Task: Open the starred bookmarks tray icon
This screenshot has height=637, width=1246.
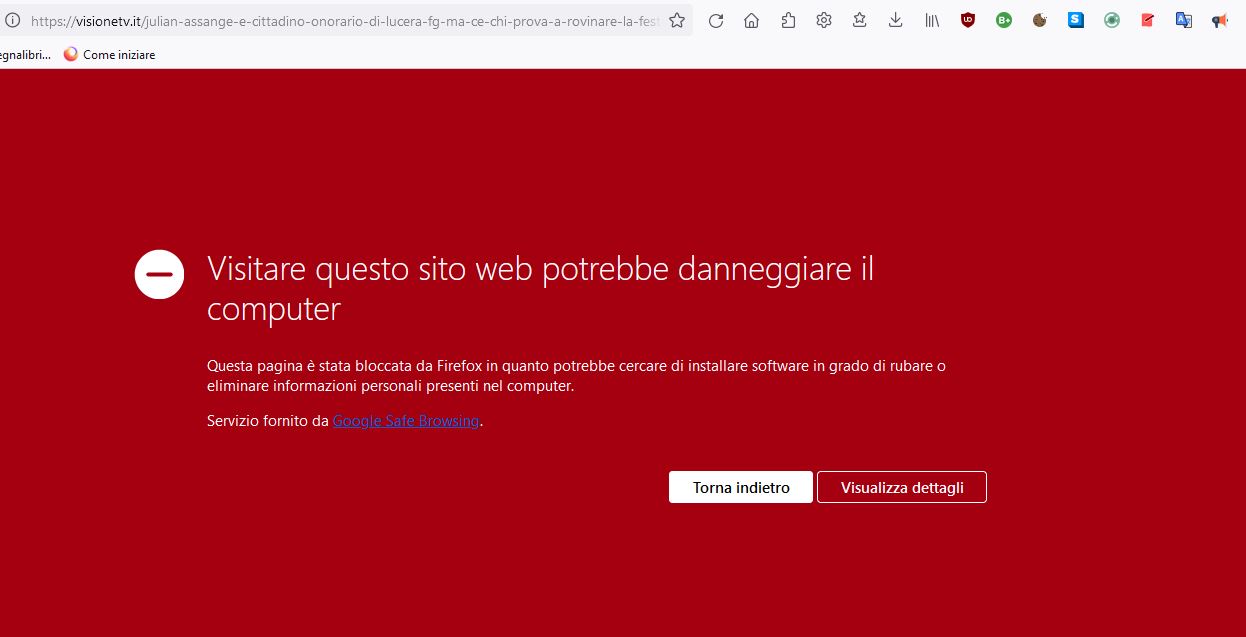Action: tap(860, 20)
